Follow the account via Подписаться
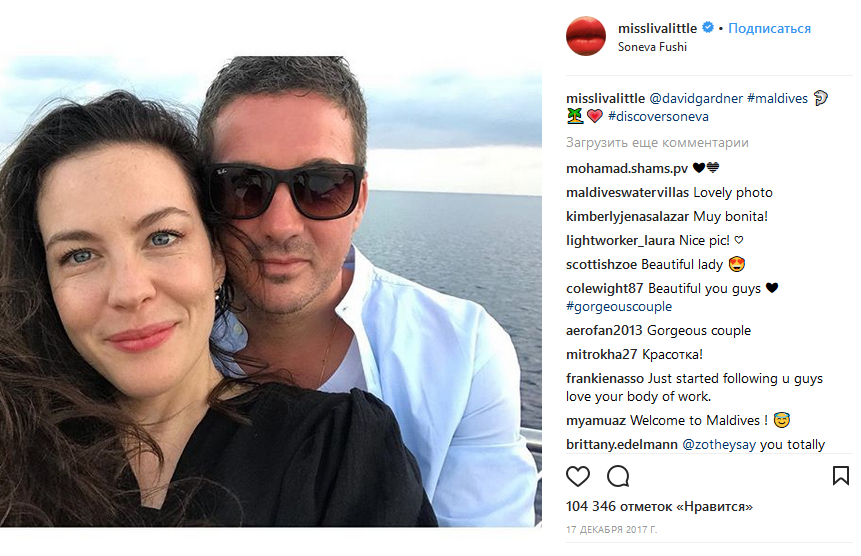This screenshot has width=861, height=556. click(x=769, y=29)
